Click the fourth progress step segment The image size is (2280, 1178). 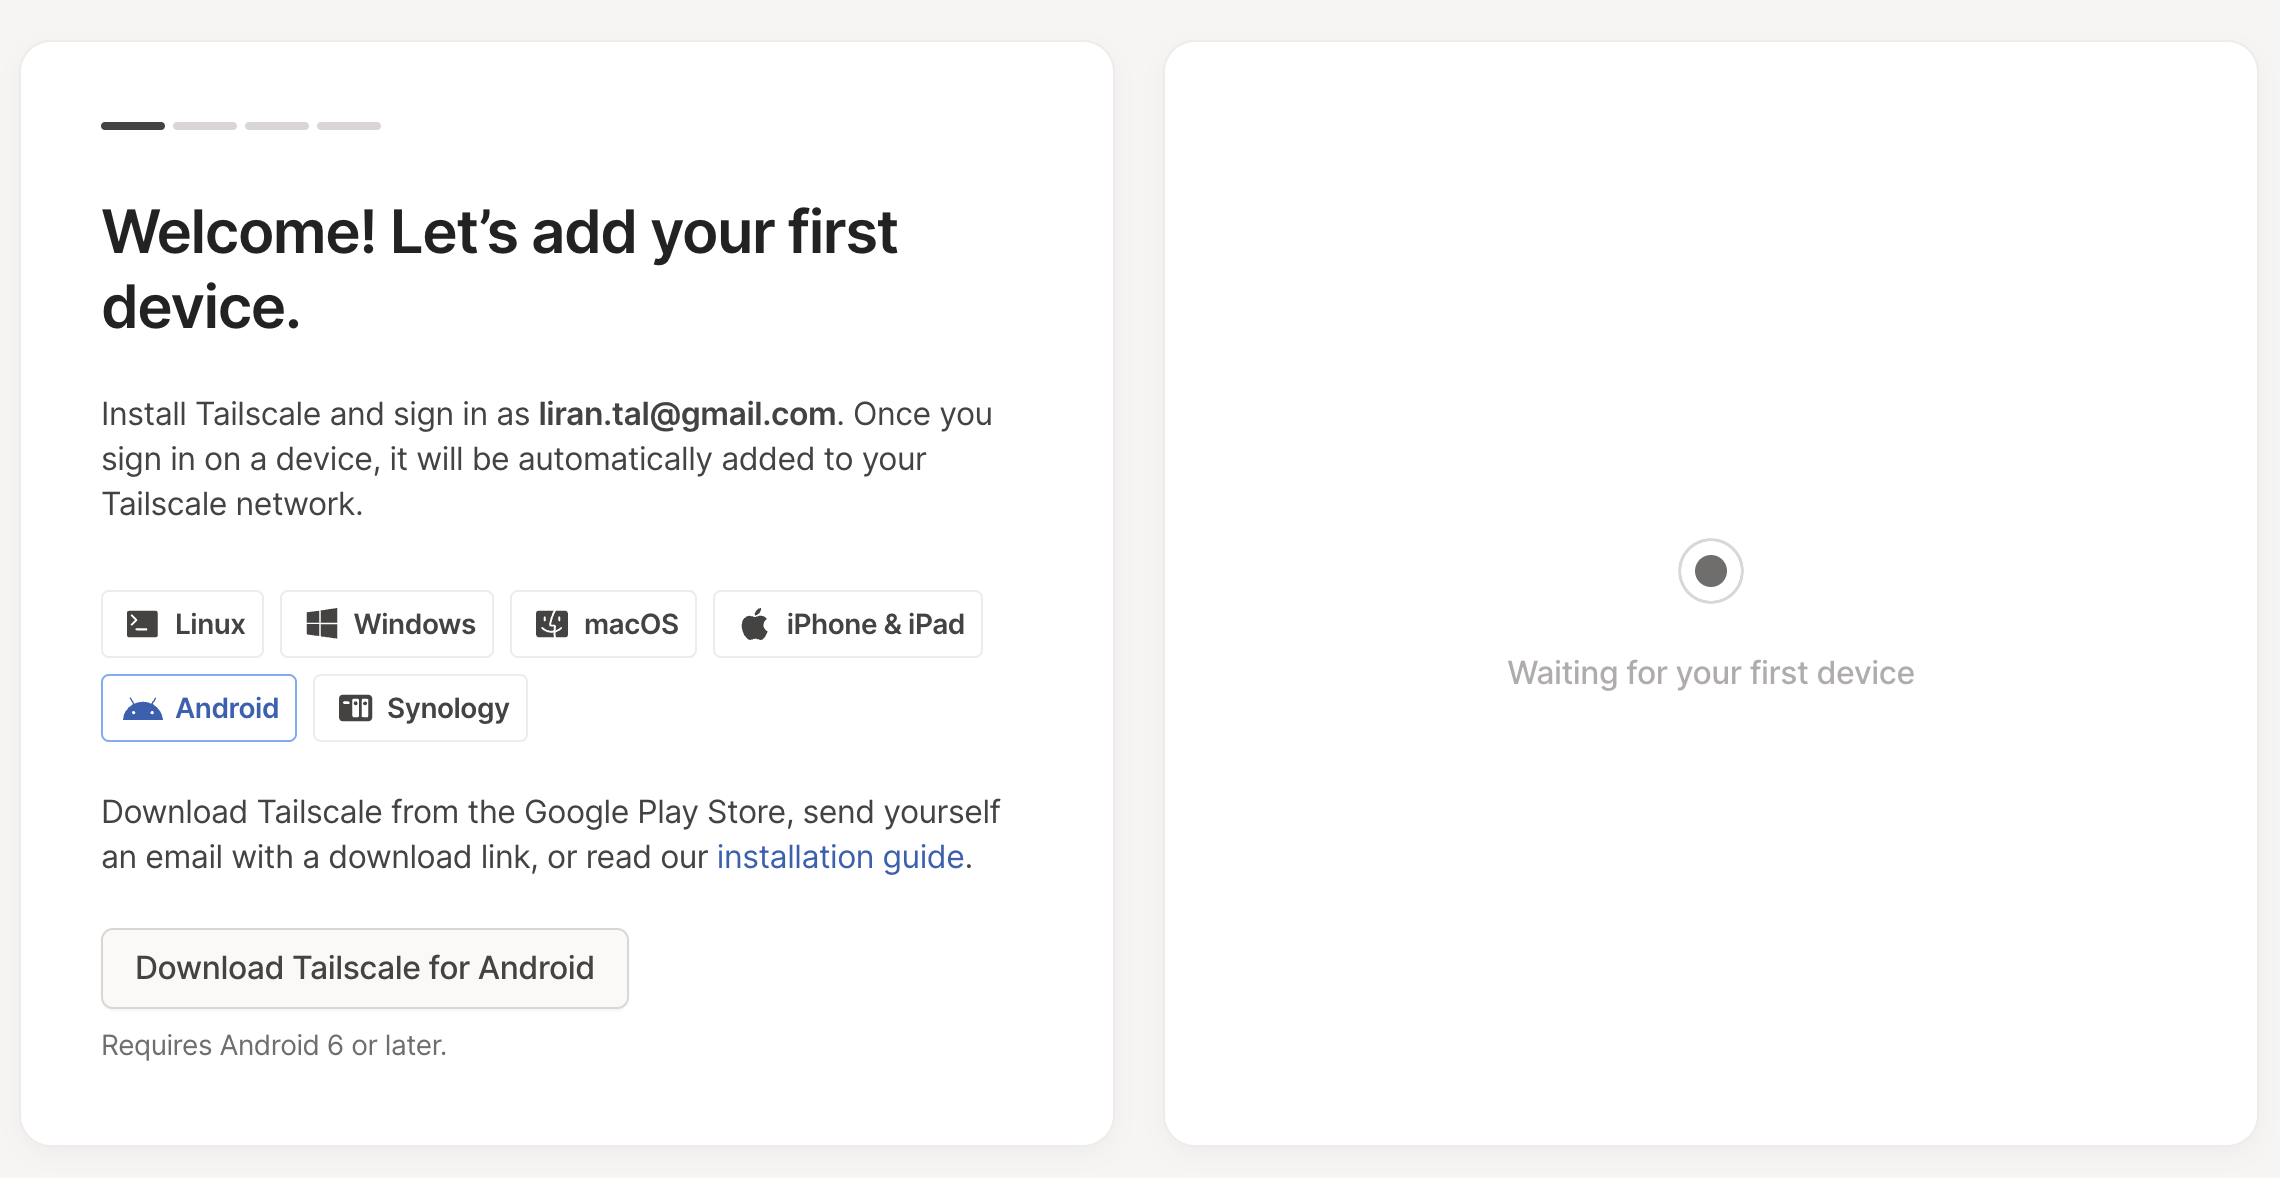(349, 126)
